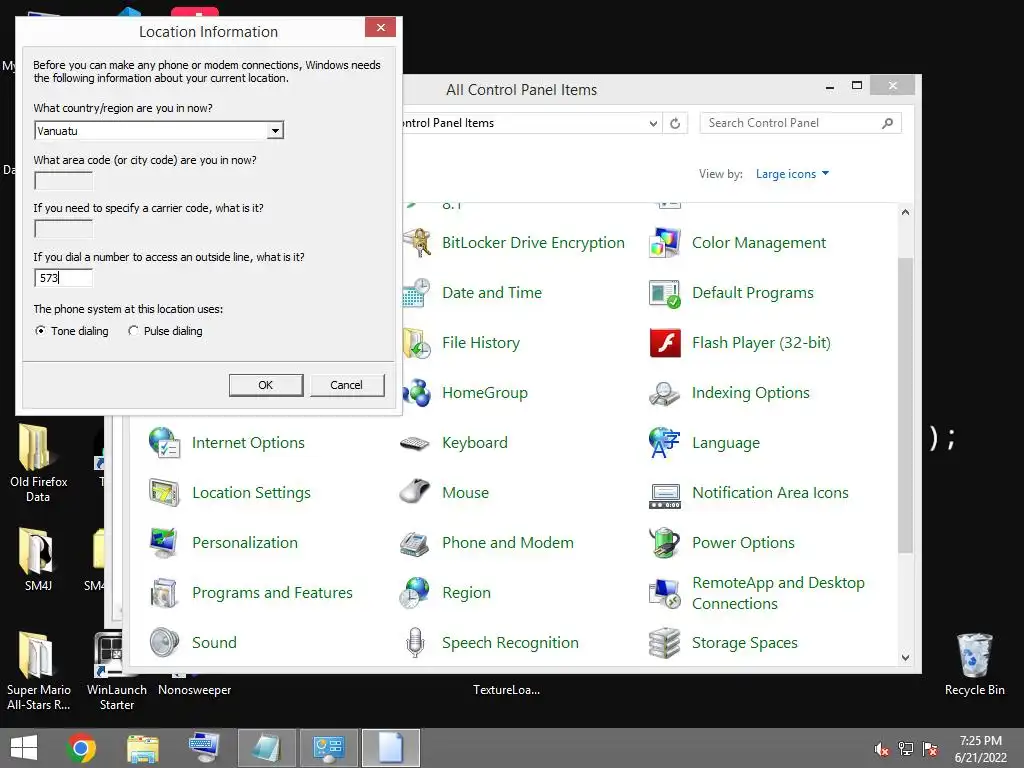Click Cancel in Location Information dialog
Screen dimensions: 1024x768
(x=347, y=385)
